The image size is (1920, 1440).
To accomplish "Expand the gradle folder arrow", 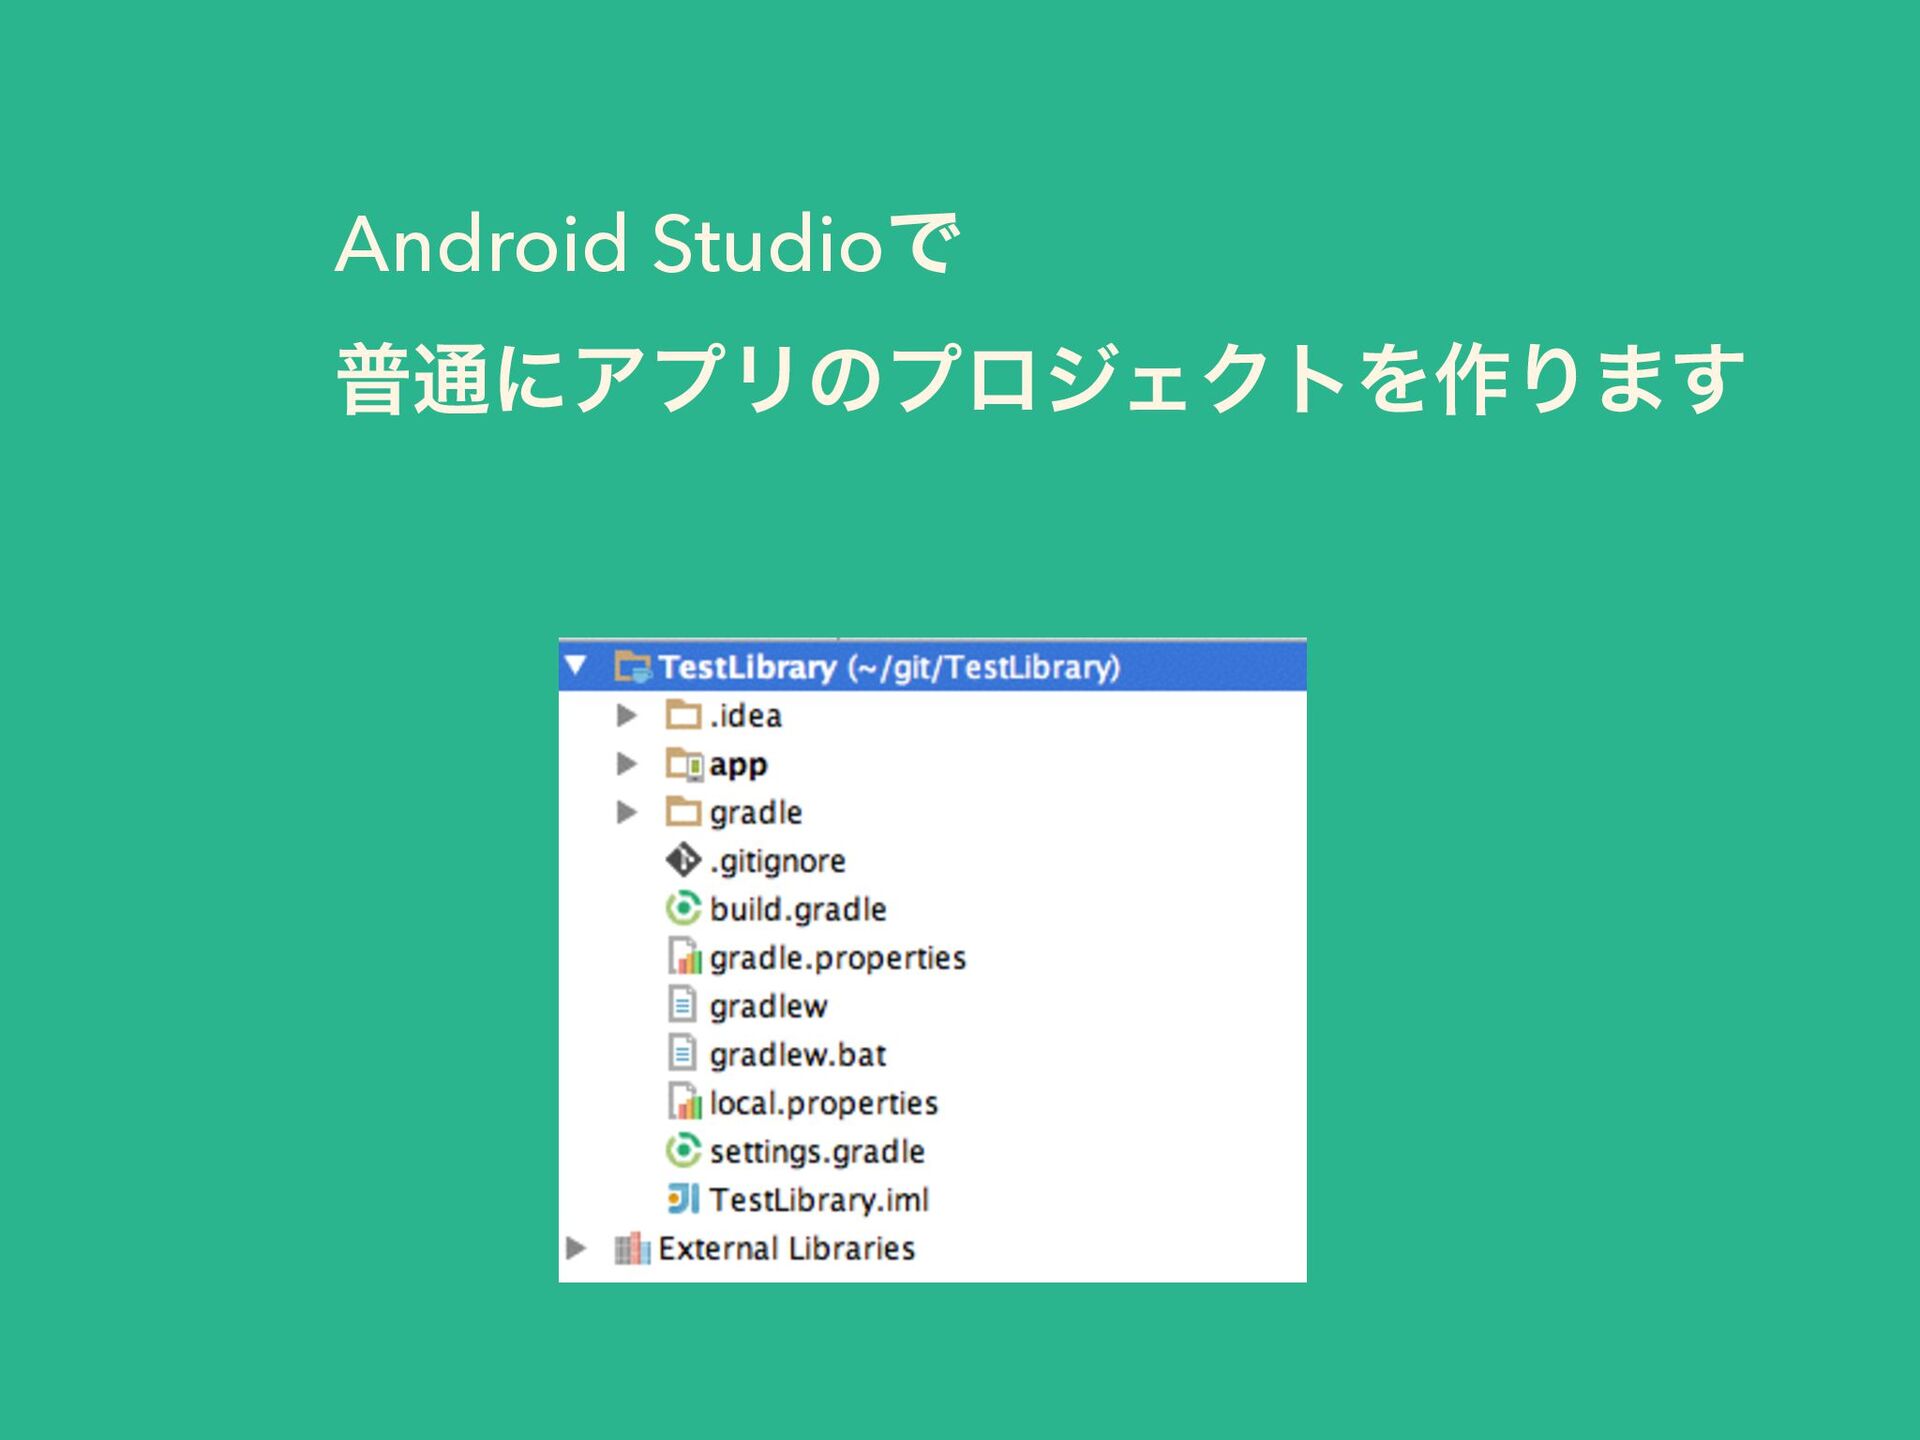I will coord(627,812).
